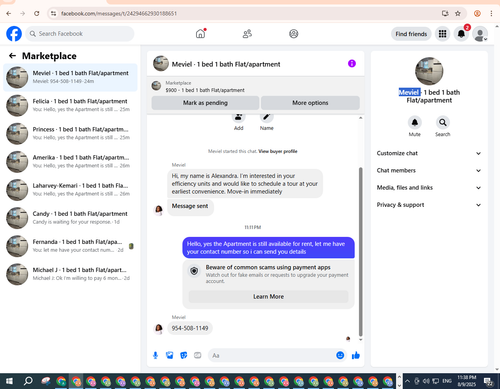Open Princess conversation in the chat list
The width and height of the screenshot is (500, 389).
coord(70,133)
